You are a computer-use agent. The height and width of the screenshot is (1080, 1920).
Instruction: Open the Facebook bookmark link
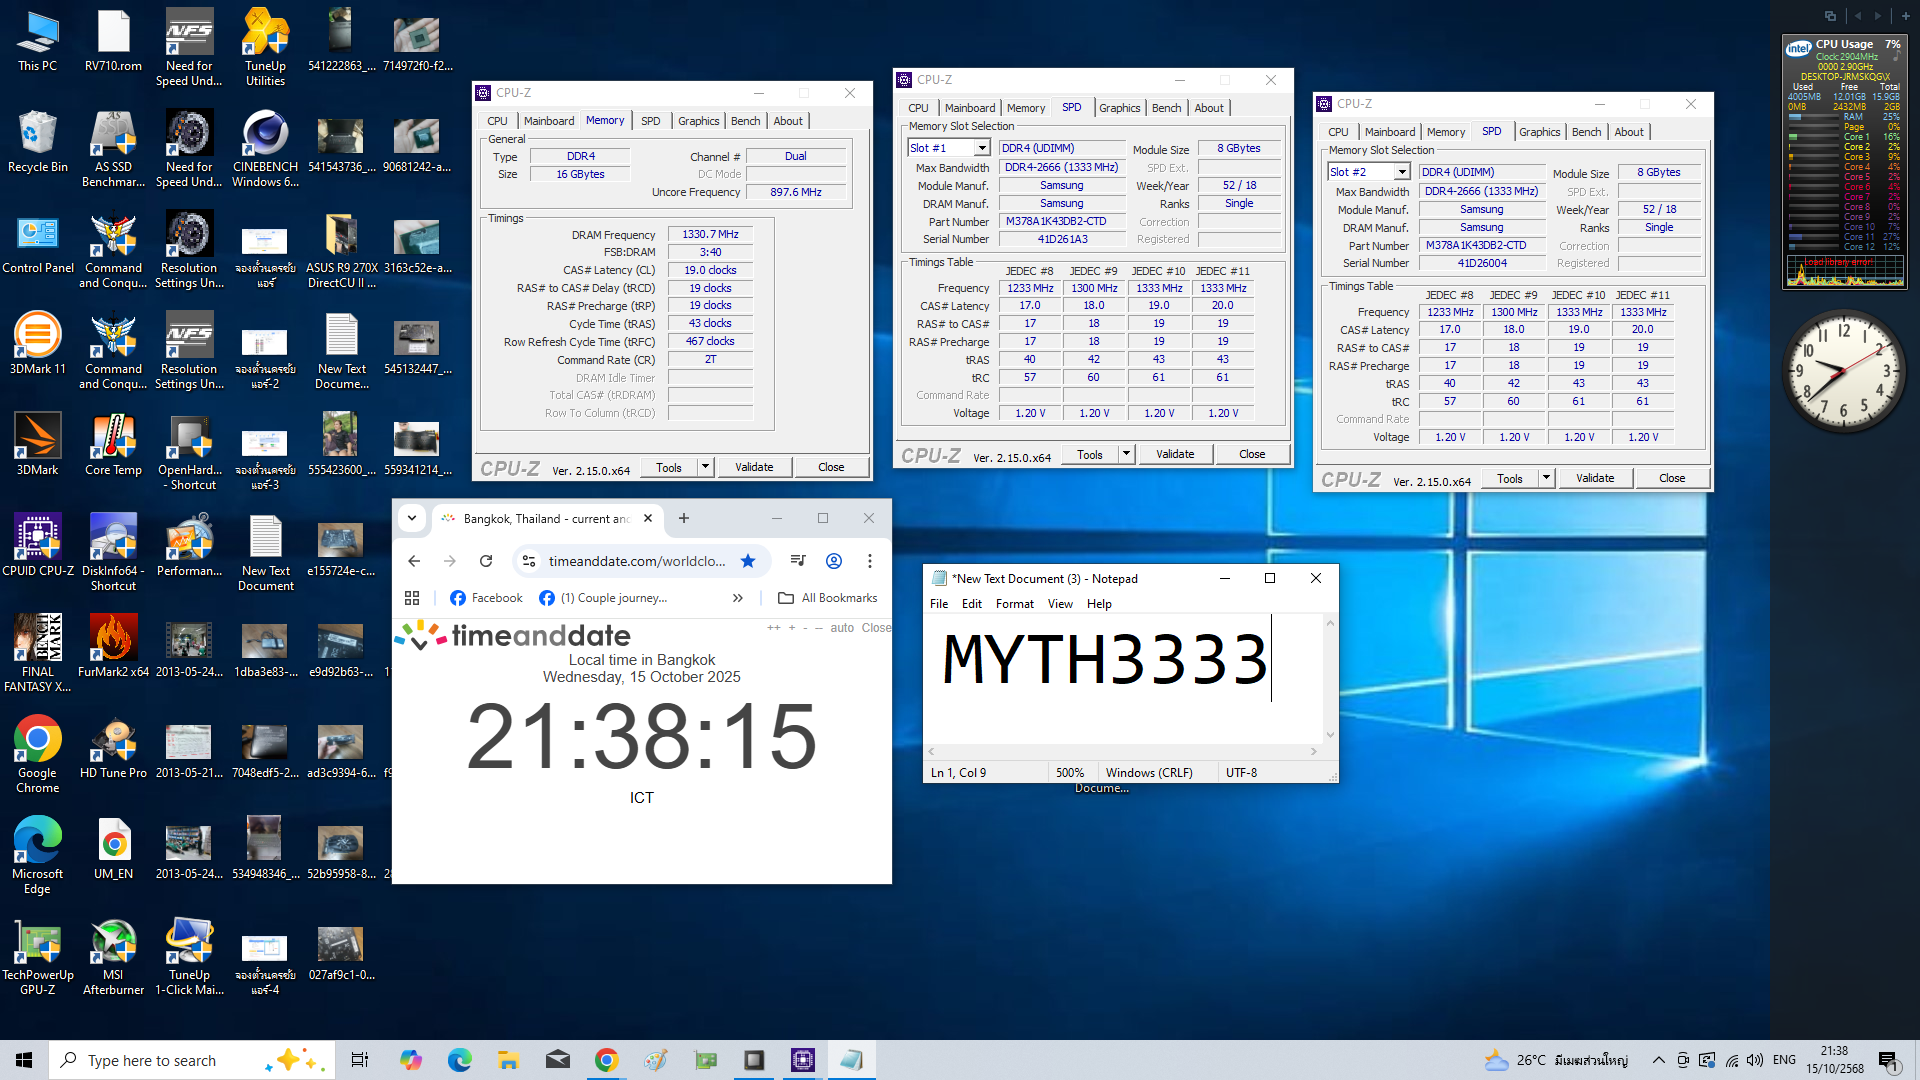(486, 598)
